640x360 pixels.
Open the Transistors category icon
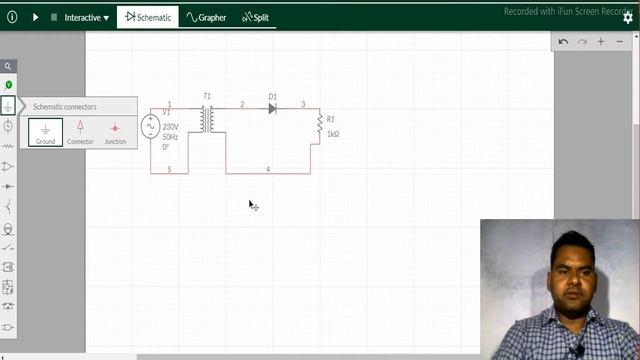8,207
